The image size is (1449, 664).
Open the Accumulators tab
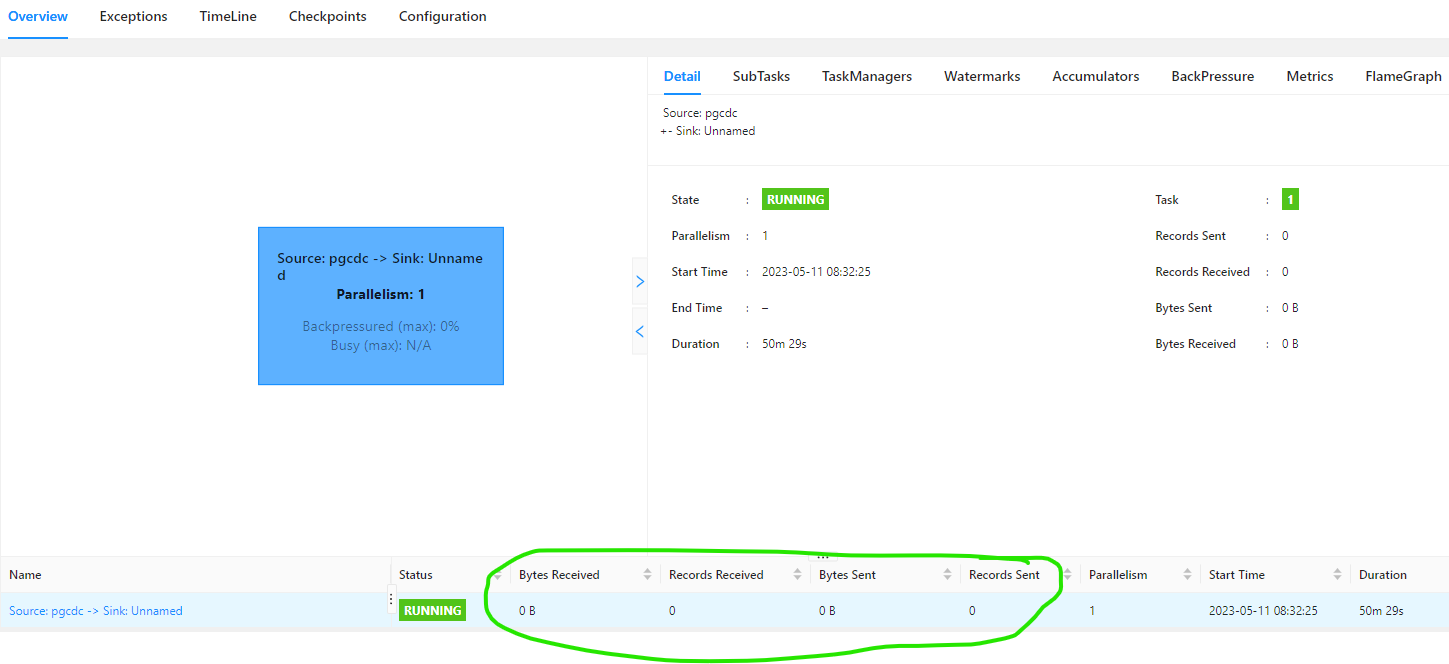point(1096,76)
